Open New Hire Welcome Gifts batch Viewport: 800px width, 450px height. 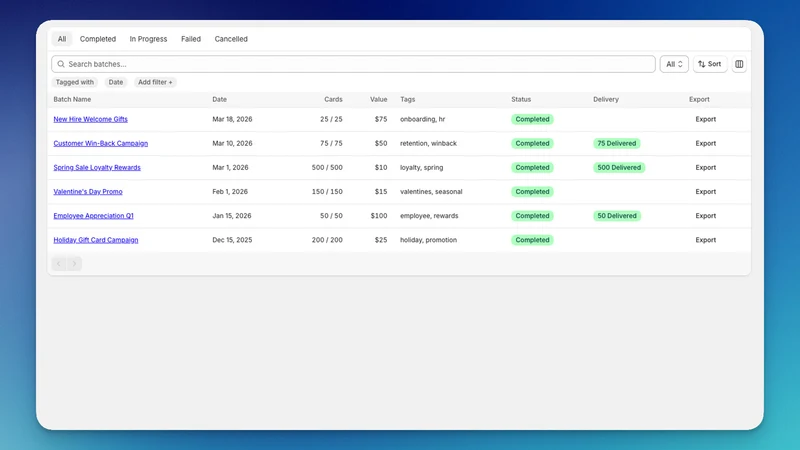tap(90, 119)
